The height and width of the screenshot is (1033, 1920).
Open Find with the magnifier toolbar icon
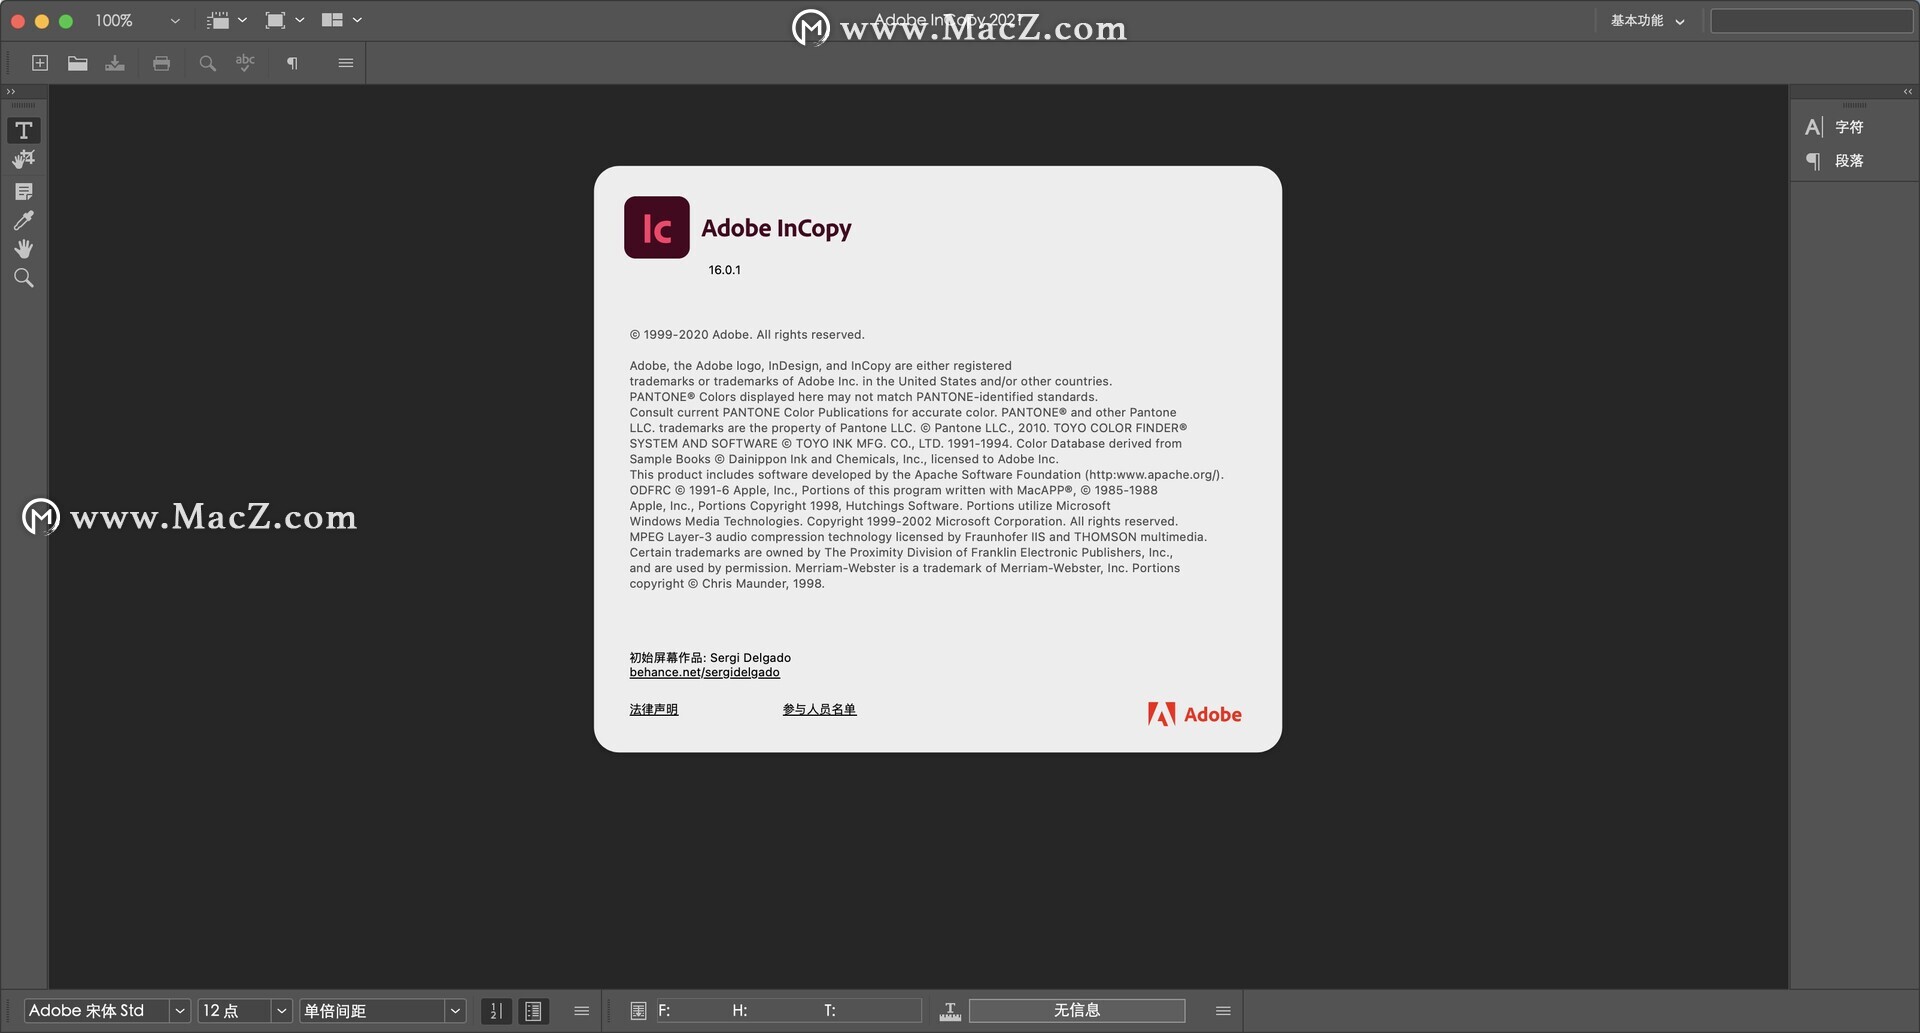(x=207, y=63)
